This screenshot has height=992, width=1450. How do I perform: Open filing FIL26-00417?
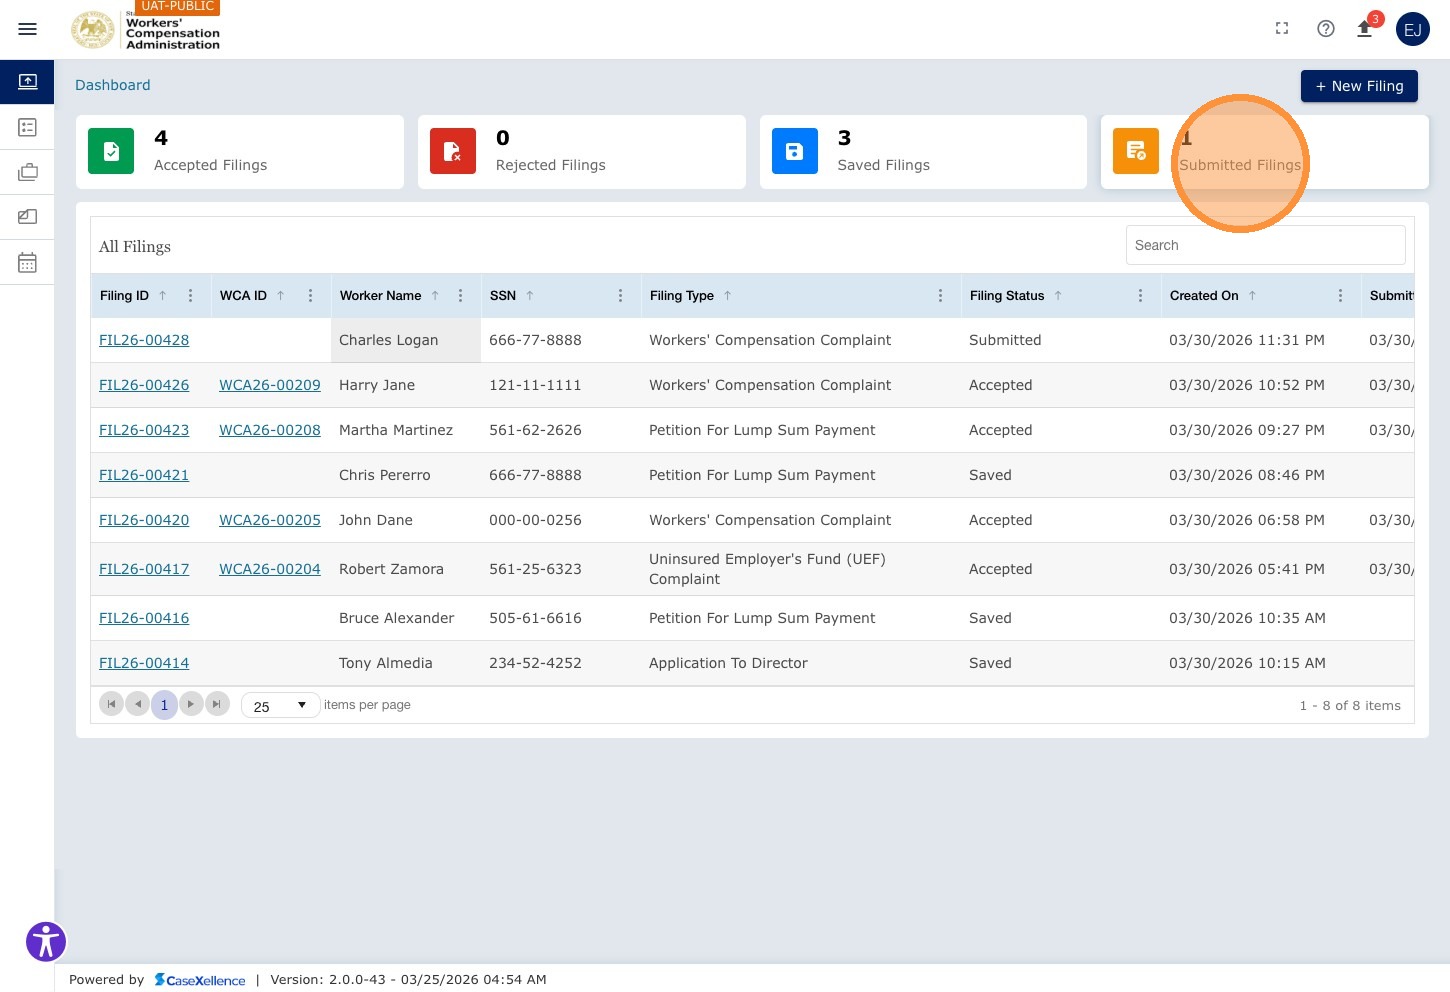pyautogui.click(x=144, y=569)
